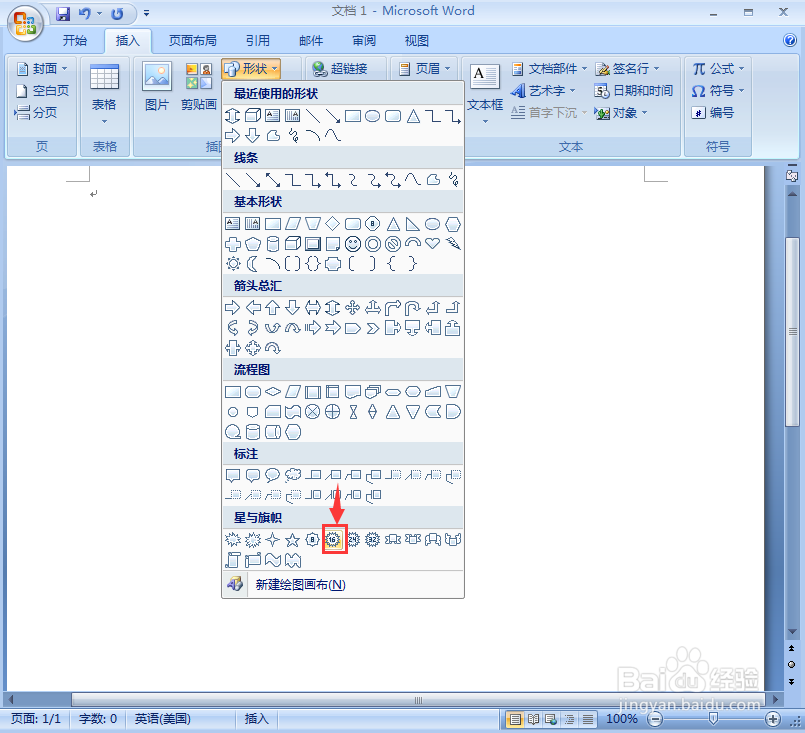The image size is (805, 733).
Task: Click the Hyperlink (超链接) button
Action: (x=340, y=68)
